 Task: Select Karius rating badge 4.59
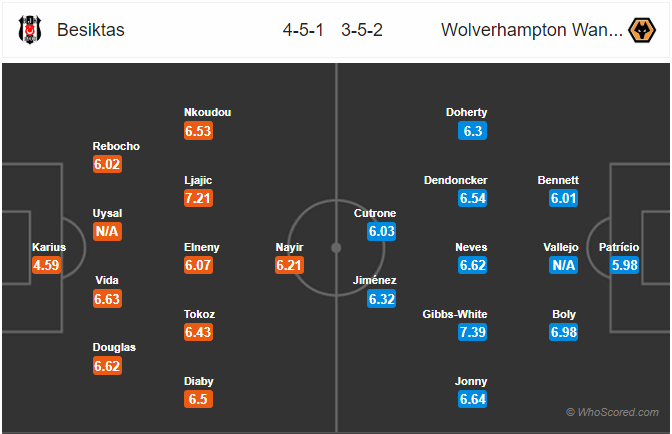coord(46,265)
